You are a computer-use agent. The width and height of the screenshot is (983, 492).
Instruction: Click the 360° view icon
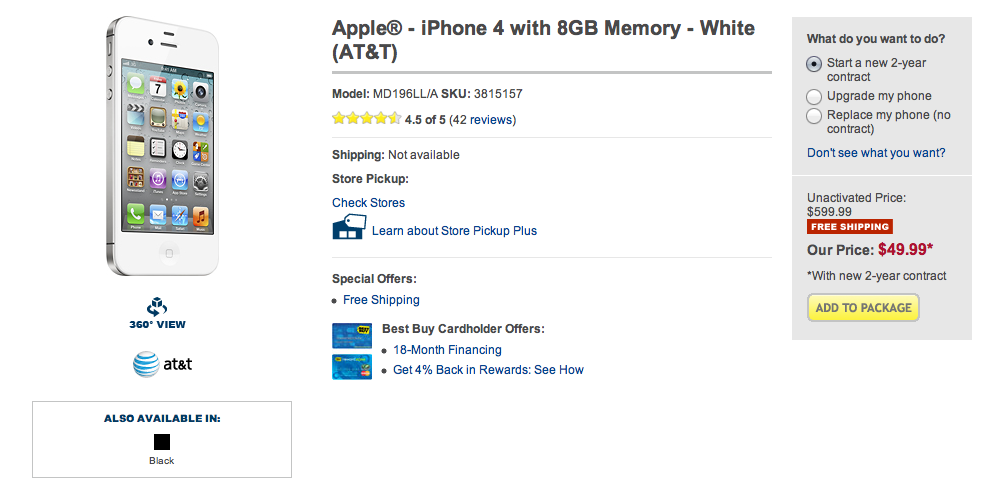click(x=158, y=306)
